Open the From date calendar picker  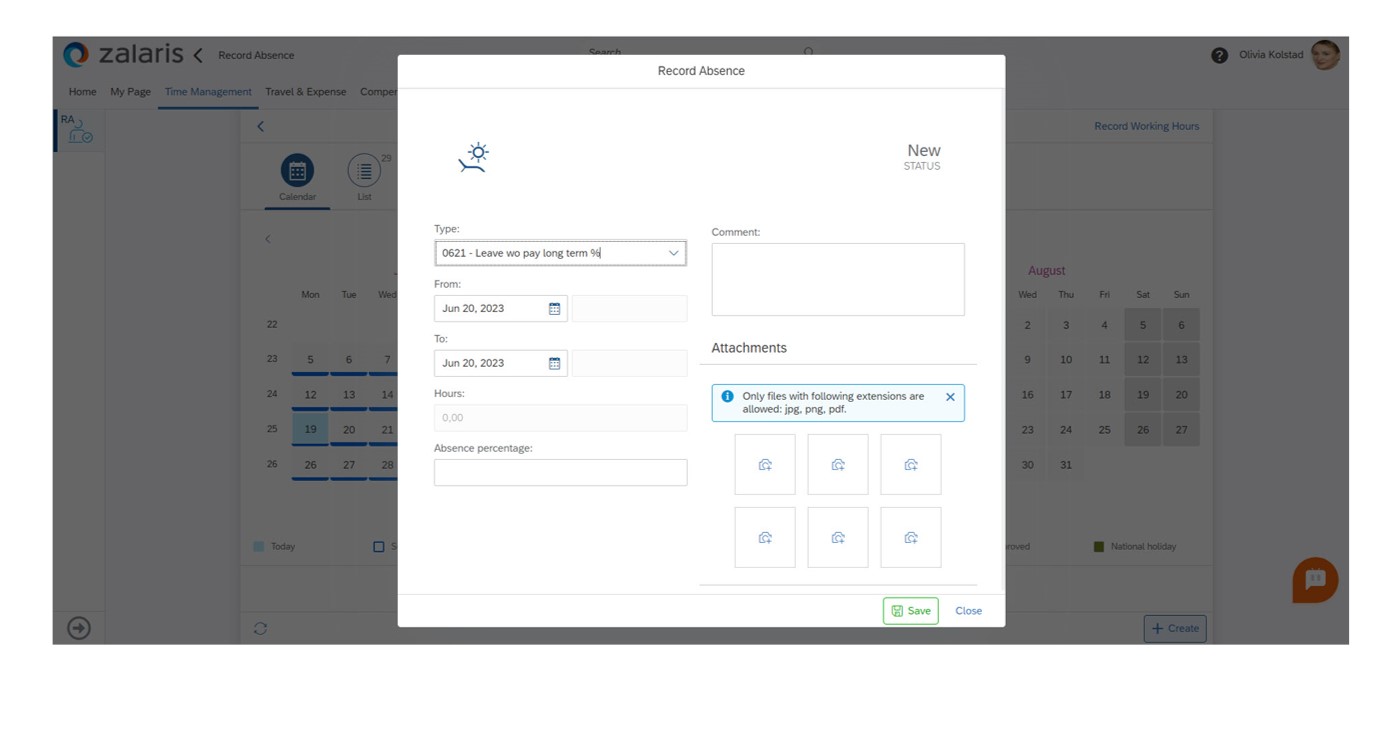click(x=554, y=309)
